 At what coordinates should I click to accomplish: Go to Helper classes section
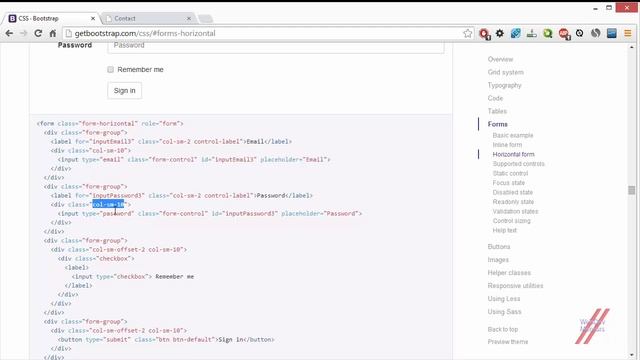pyautogui.click(x=509, y=273)
